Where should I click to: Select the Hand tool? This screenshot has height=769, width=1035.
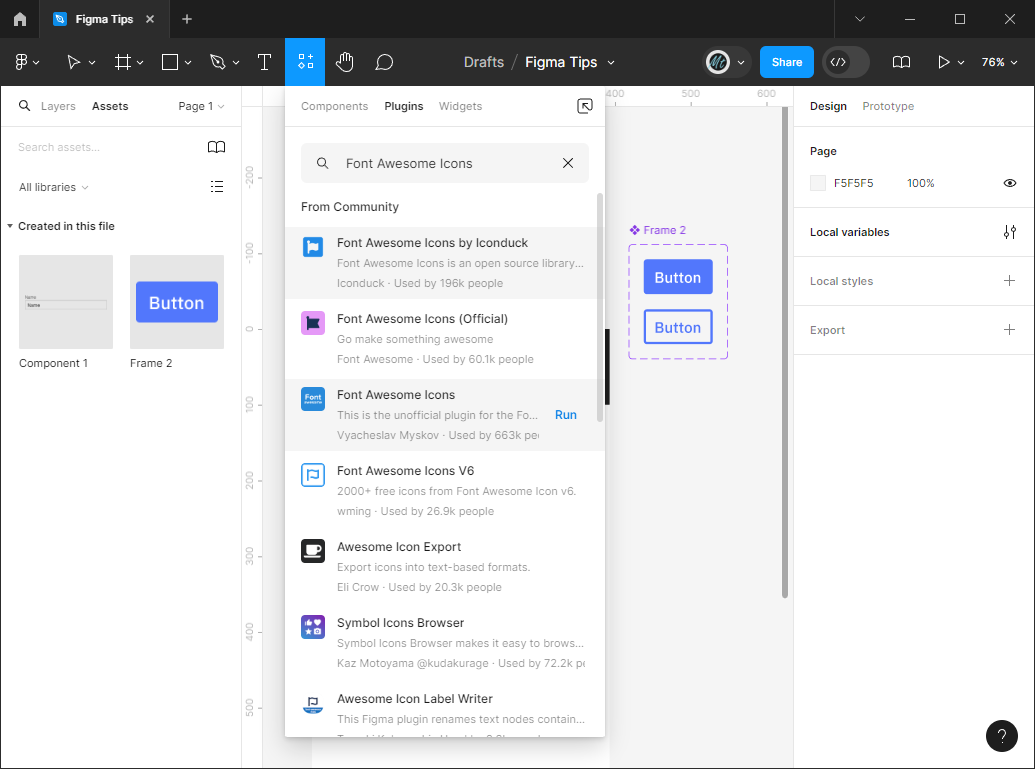pyautogui.click(x=344, y=62)
